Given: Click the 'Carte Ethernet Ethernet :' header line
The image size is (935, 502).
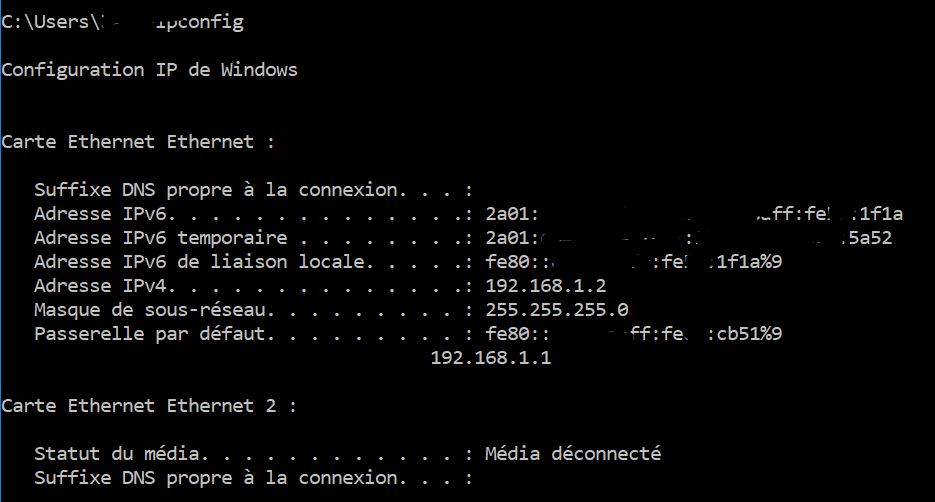Looking at the screenshot, I should point(138,142).
